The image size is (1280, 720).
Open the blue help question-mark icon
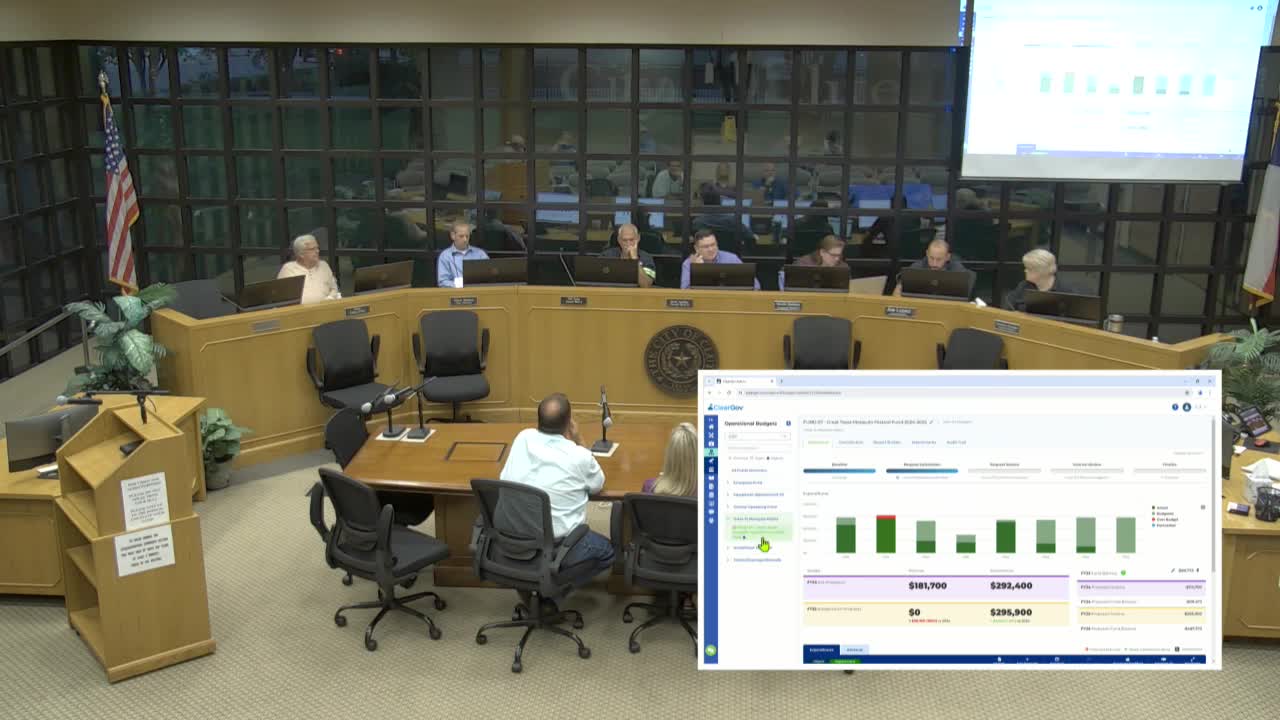1175,407
